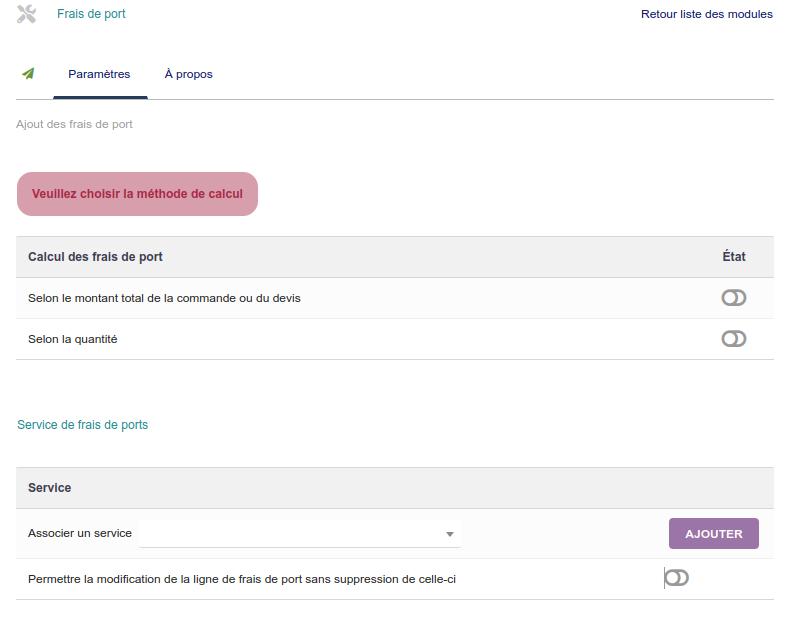Click the 'Selon le montant total' row label
The height and width of the screenshot is (621, 793).
point(164,298)
